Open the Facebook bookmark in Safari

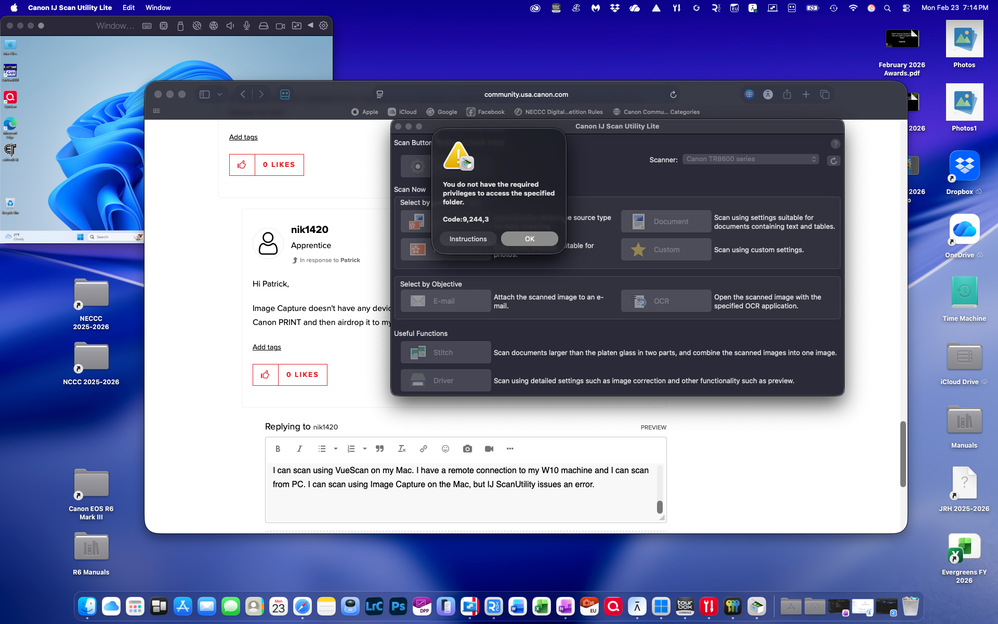tap(485, 112)
